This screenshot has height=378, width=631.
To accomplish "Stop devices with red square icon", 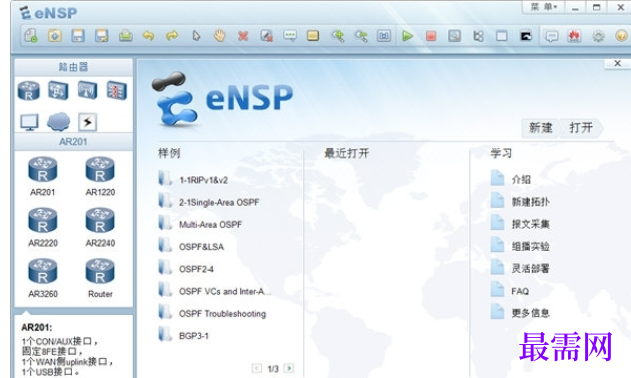I will click(x=431, y=36).
